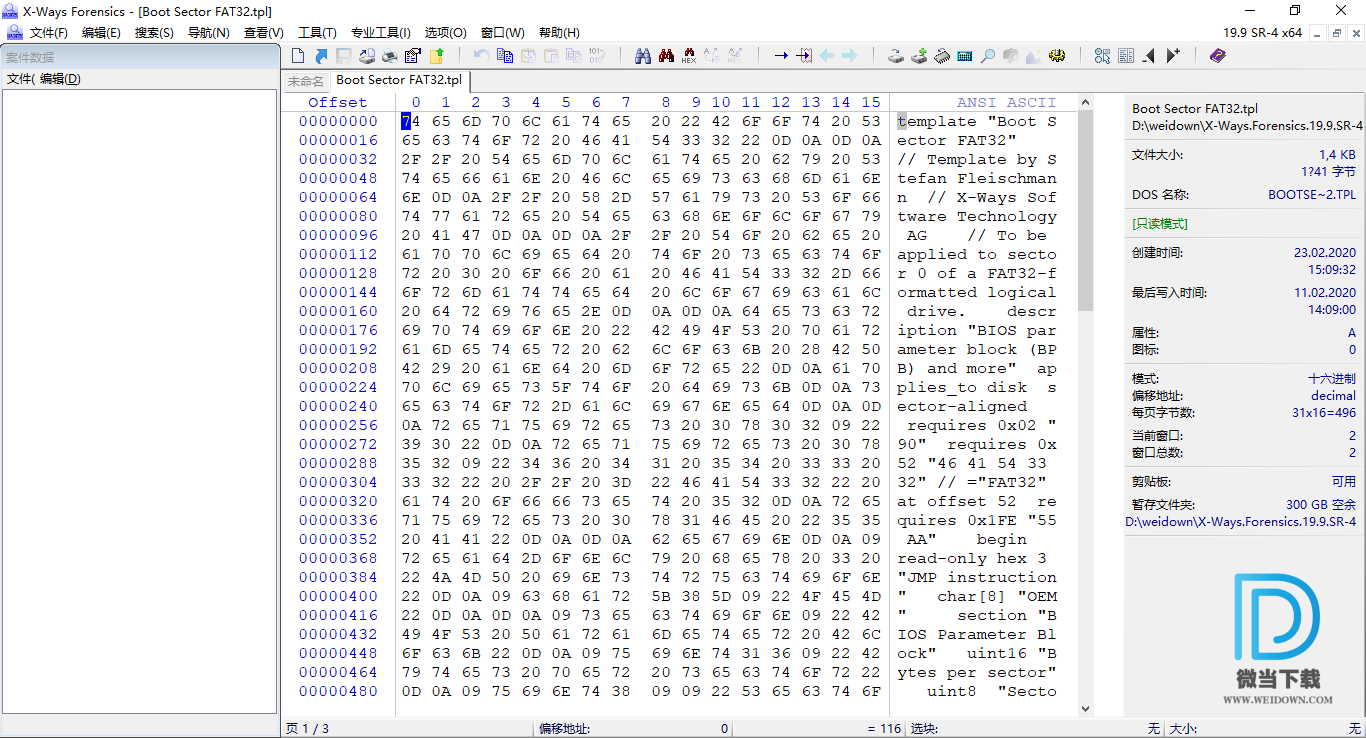Restore the inner document window via 19.9 SR-4 bar restore button
The image size is (1366, 738).
1337,33
